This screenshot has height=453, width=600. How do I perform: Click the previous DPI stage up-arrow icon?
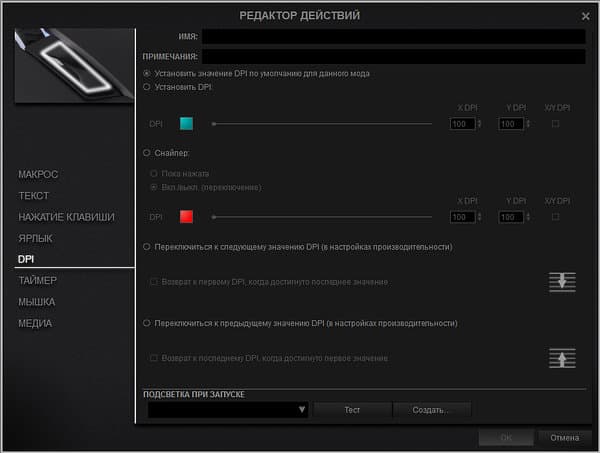[562, 358]
